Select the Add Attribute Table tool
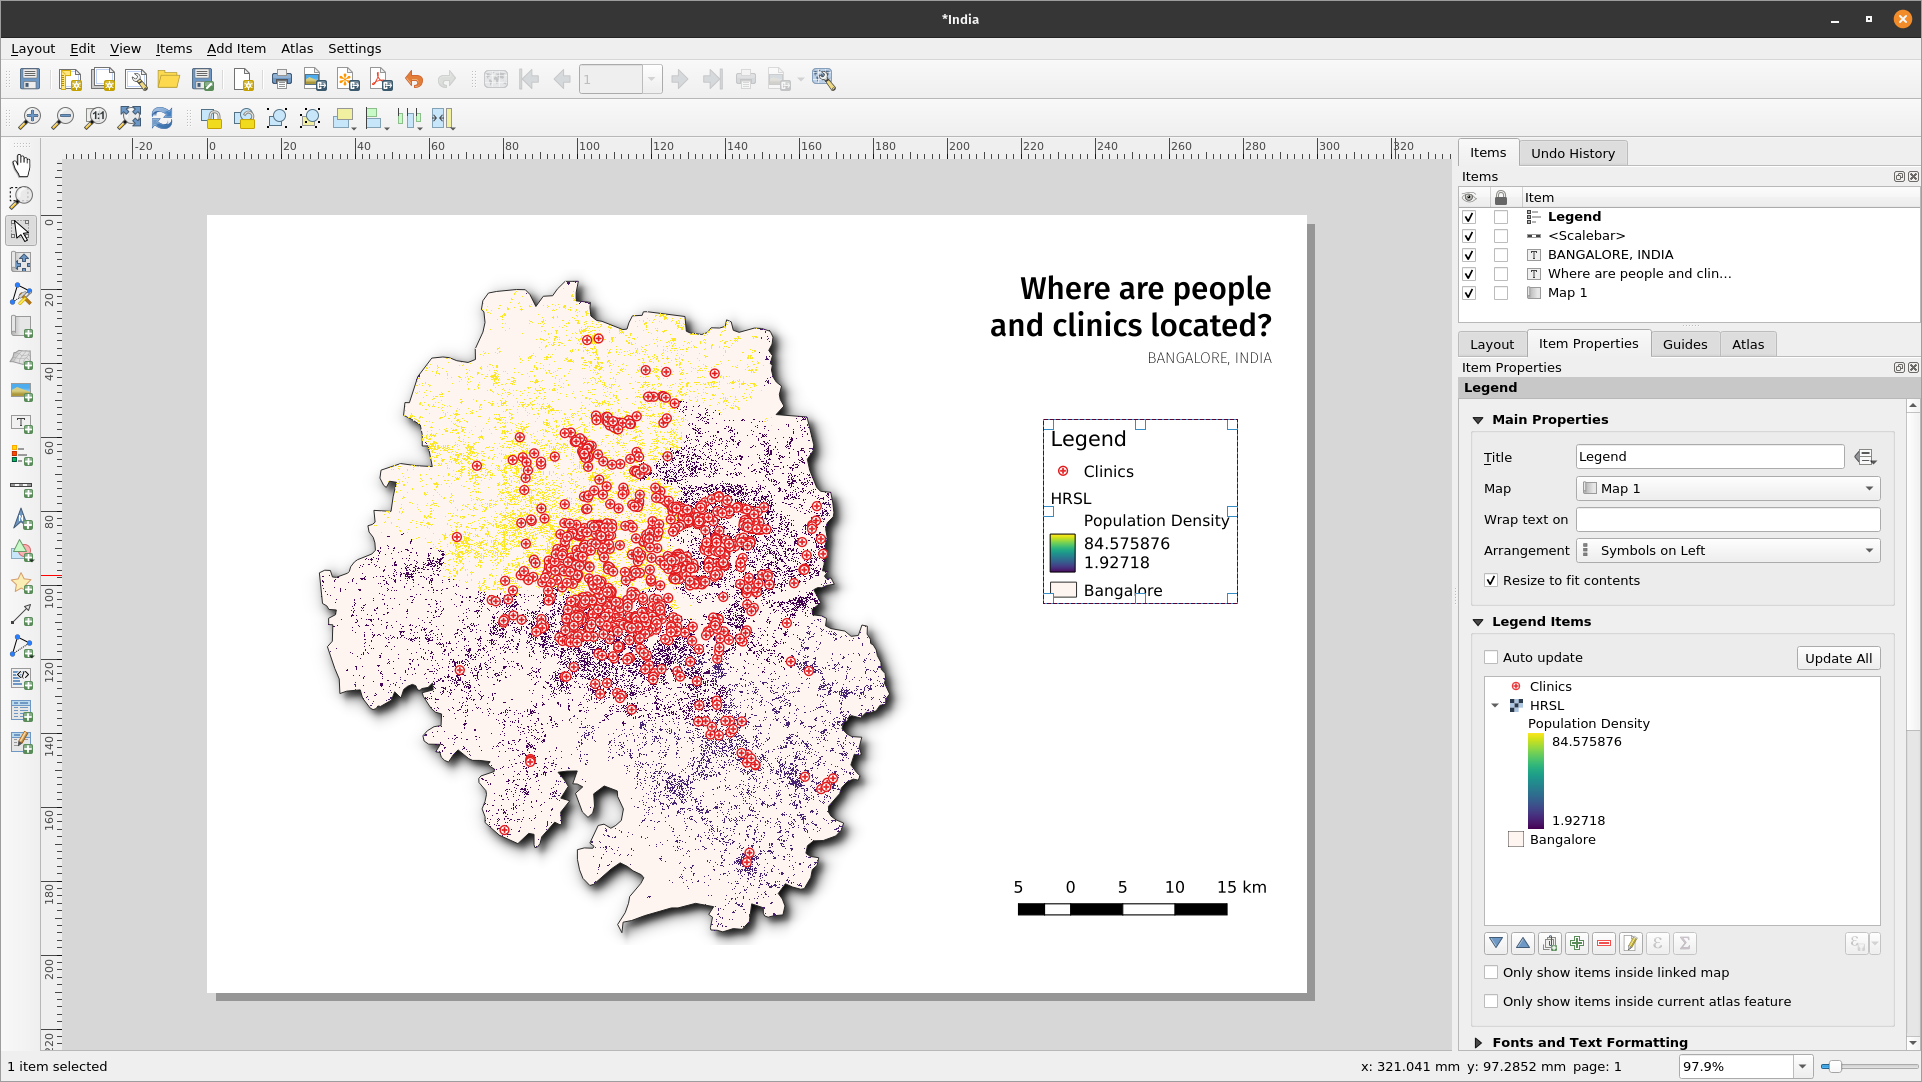Image resolution: width=1922 pixels, height=1082 pixels. click(x=21, y=711)
